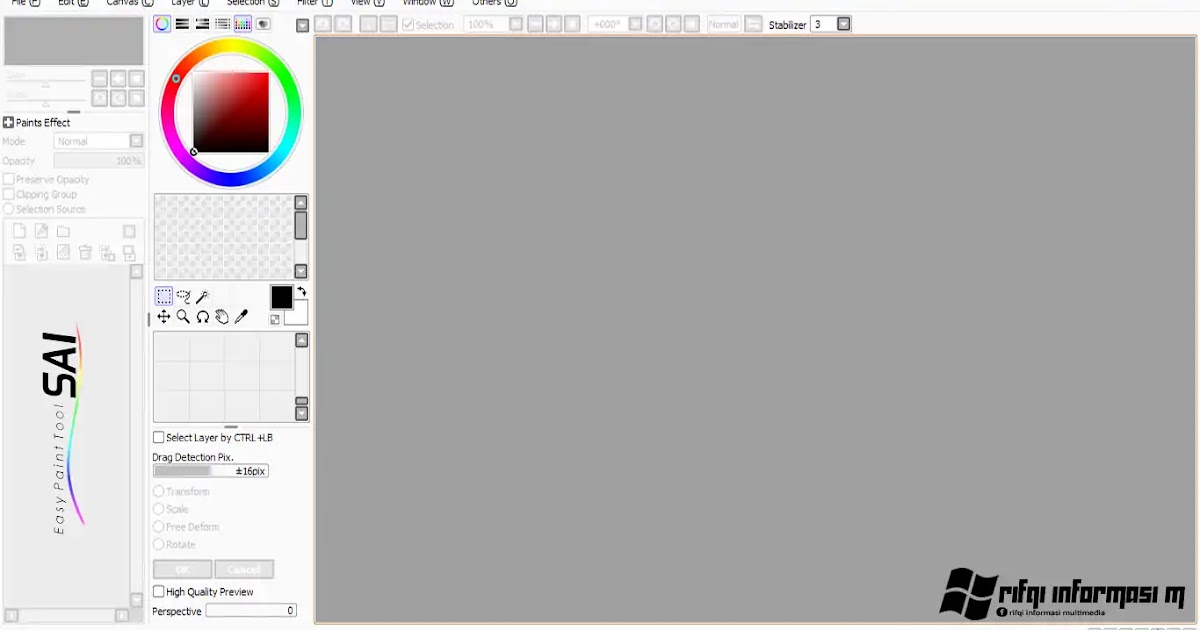
Task: Click the layer Opacity 100% slider
Action: 99,161
